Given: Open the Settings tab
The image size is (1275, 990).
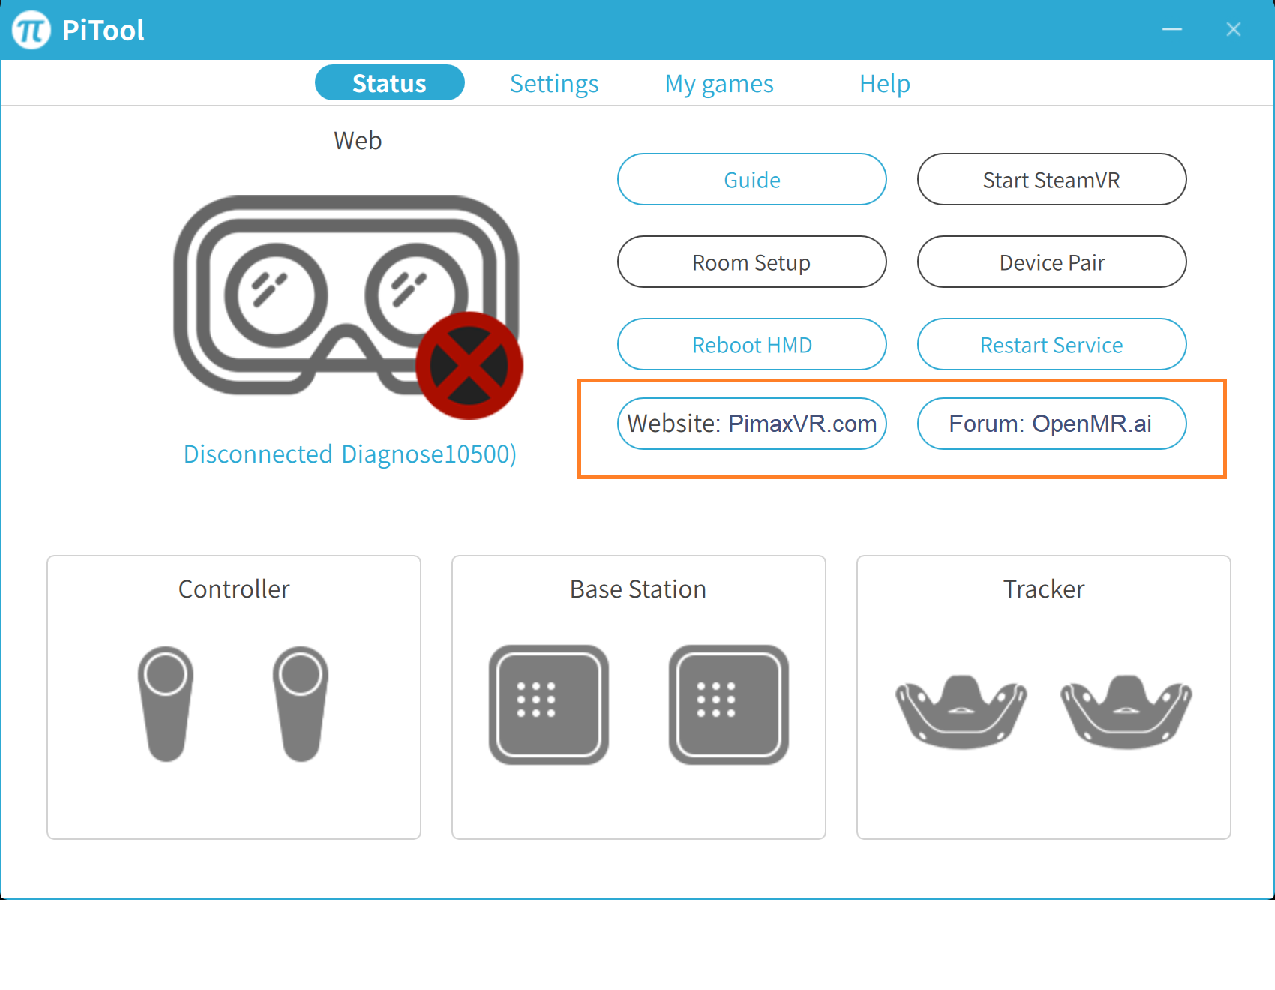Looking at the screenshot, I should click(x=554, y=84).
